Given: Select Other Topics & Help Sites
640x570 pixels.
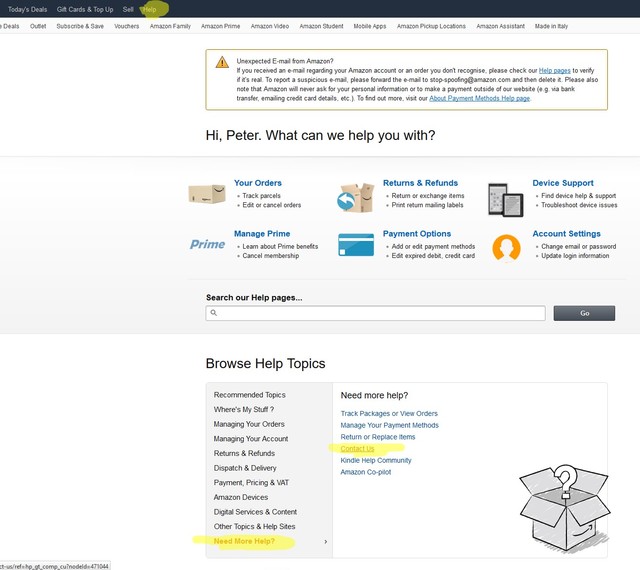Looking at the screenshot, I should click(x=254, y=527).
